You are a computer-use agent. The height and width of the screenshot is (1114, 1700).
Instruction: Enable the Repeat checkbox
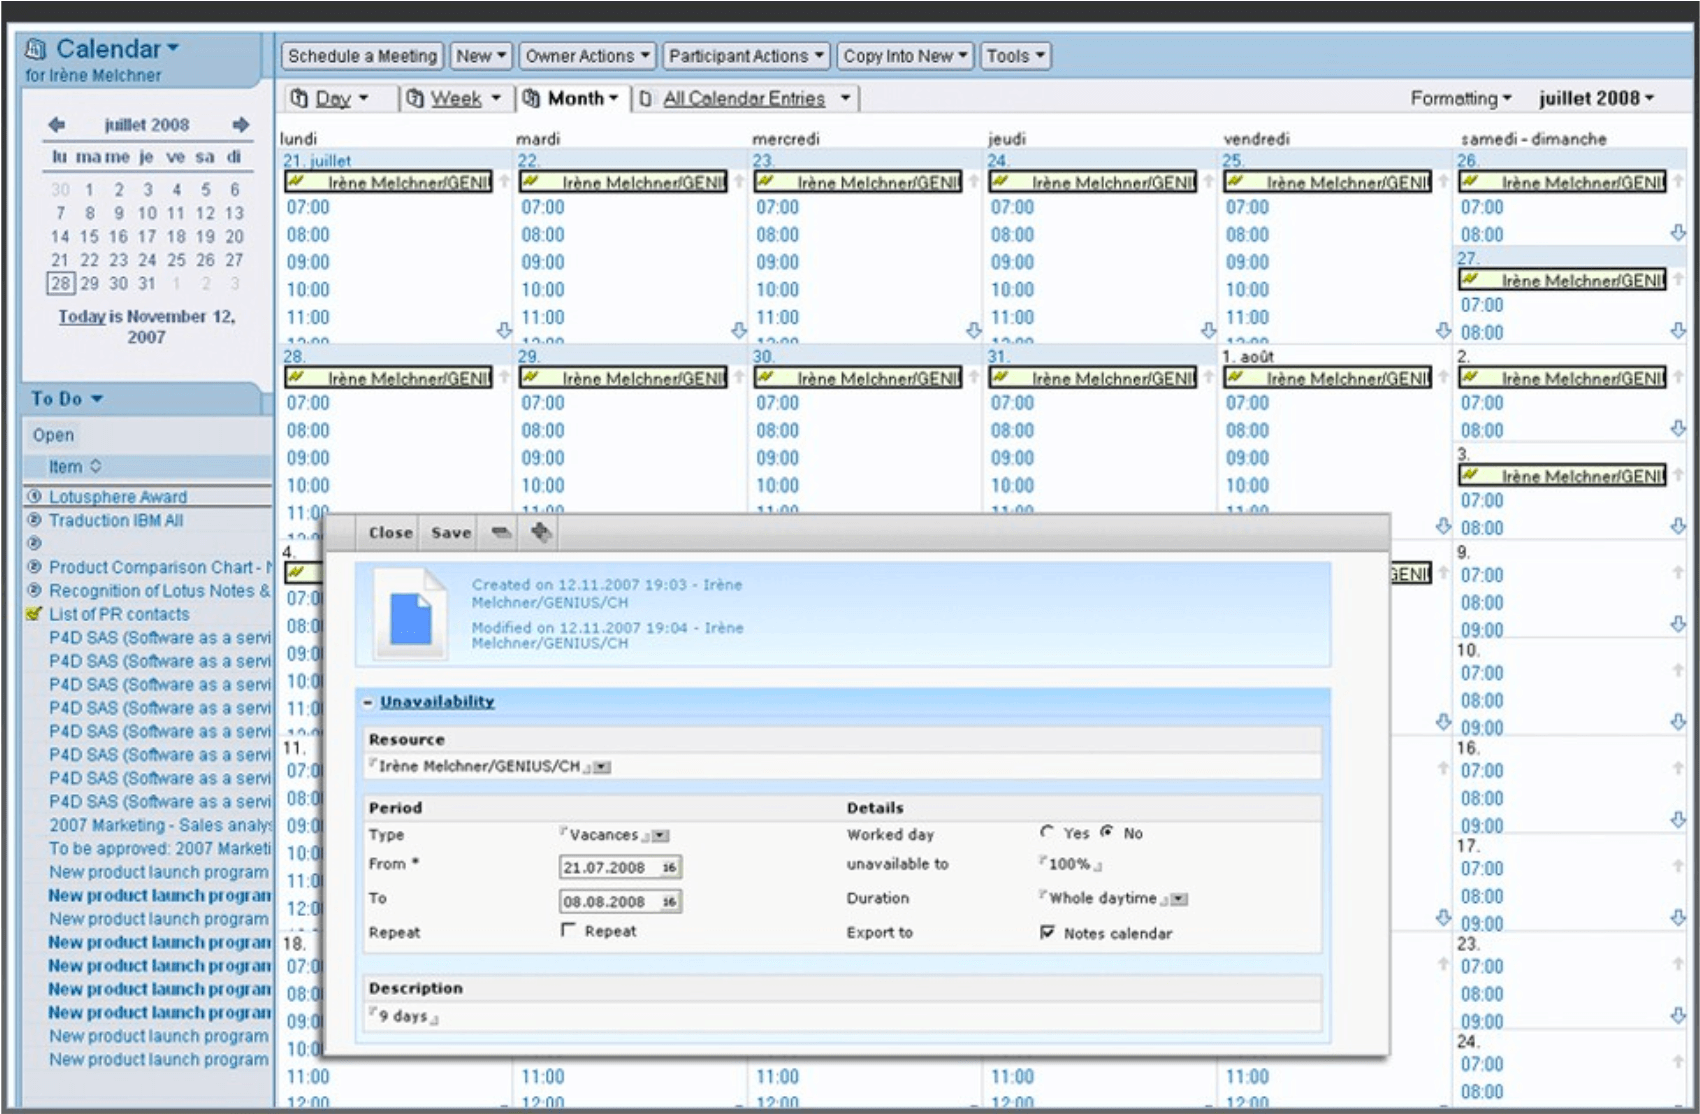[568, 929]
